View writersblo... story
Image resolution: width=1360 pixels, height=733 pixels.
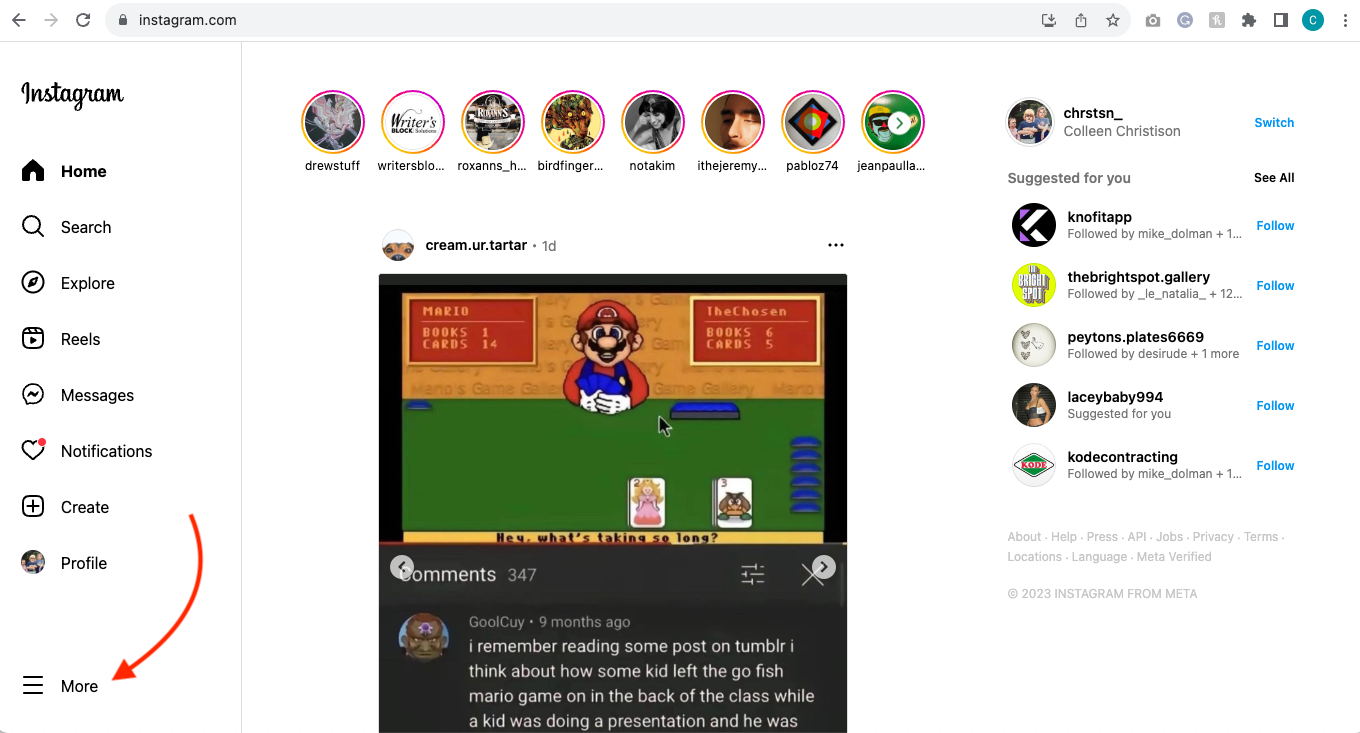[413, 123]
